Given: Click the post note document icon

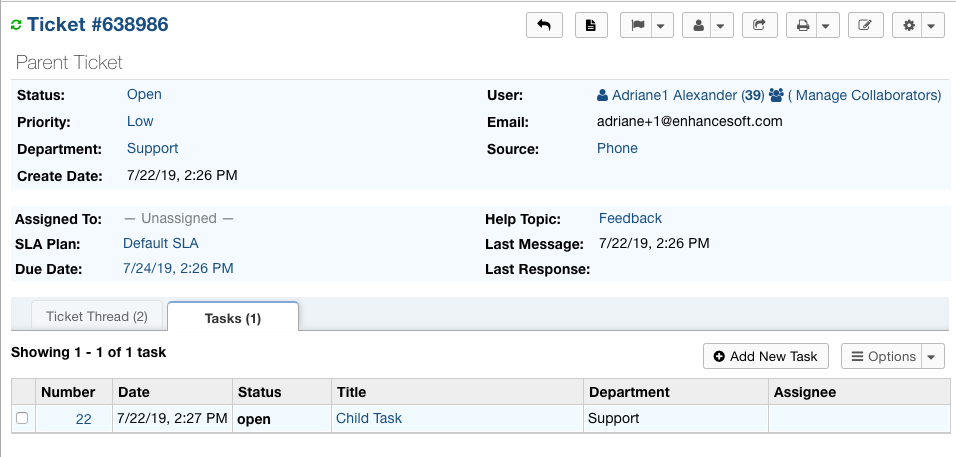Looking at the screenshot, I should click(591, 25).
